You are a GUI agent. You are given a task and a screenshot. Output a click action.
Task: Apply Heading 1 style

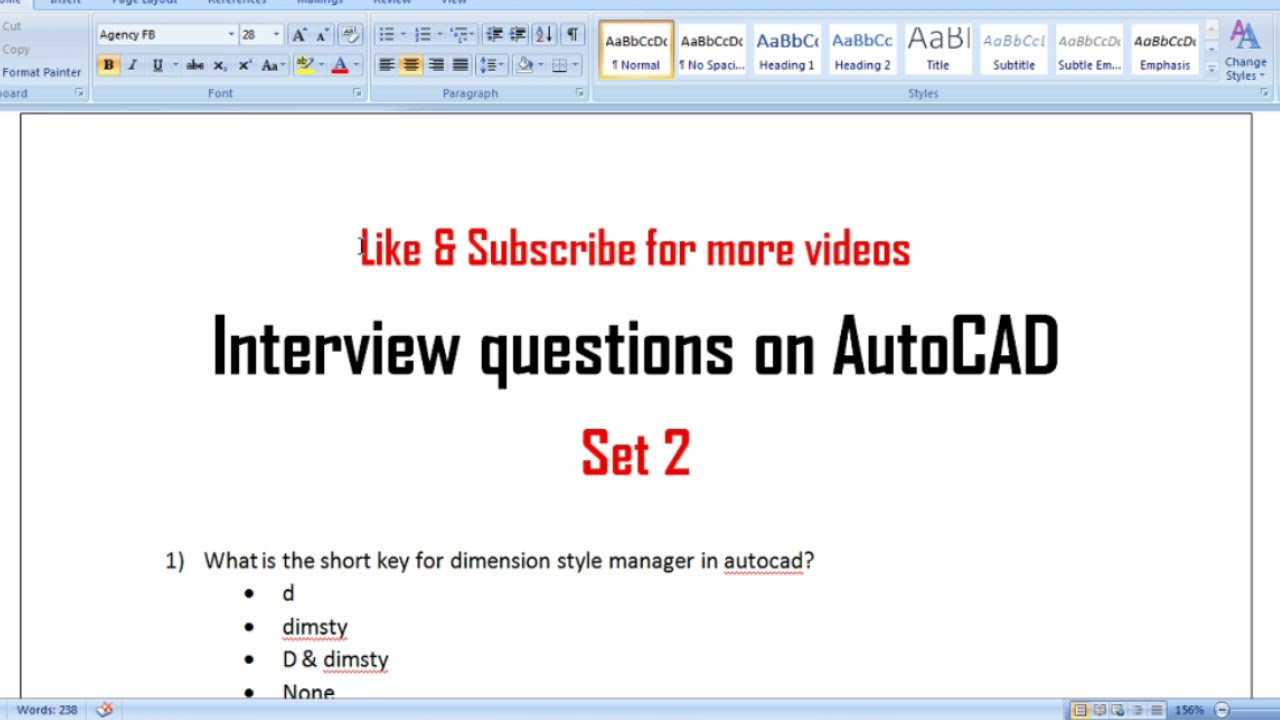[787, 50]
